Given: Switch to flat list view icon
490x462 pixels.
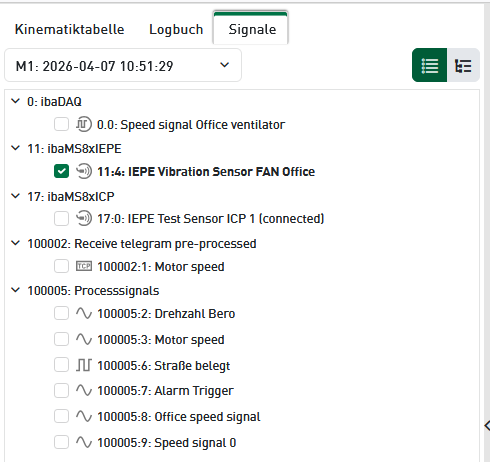Looking at the screenshot, I should 429,65.
